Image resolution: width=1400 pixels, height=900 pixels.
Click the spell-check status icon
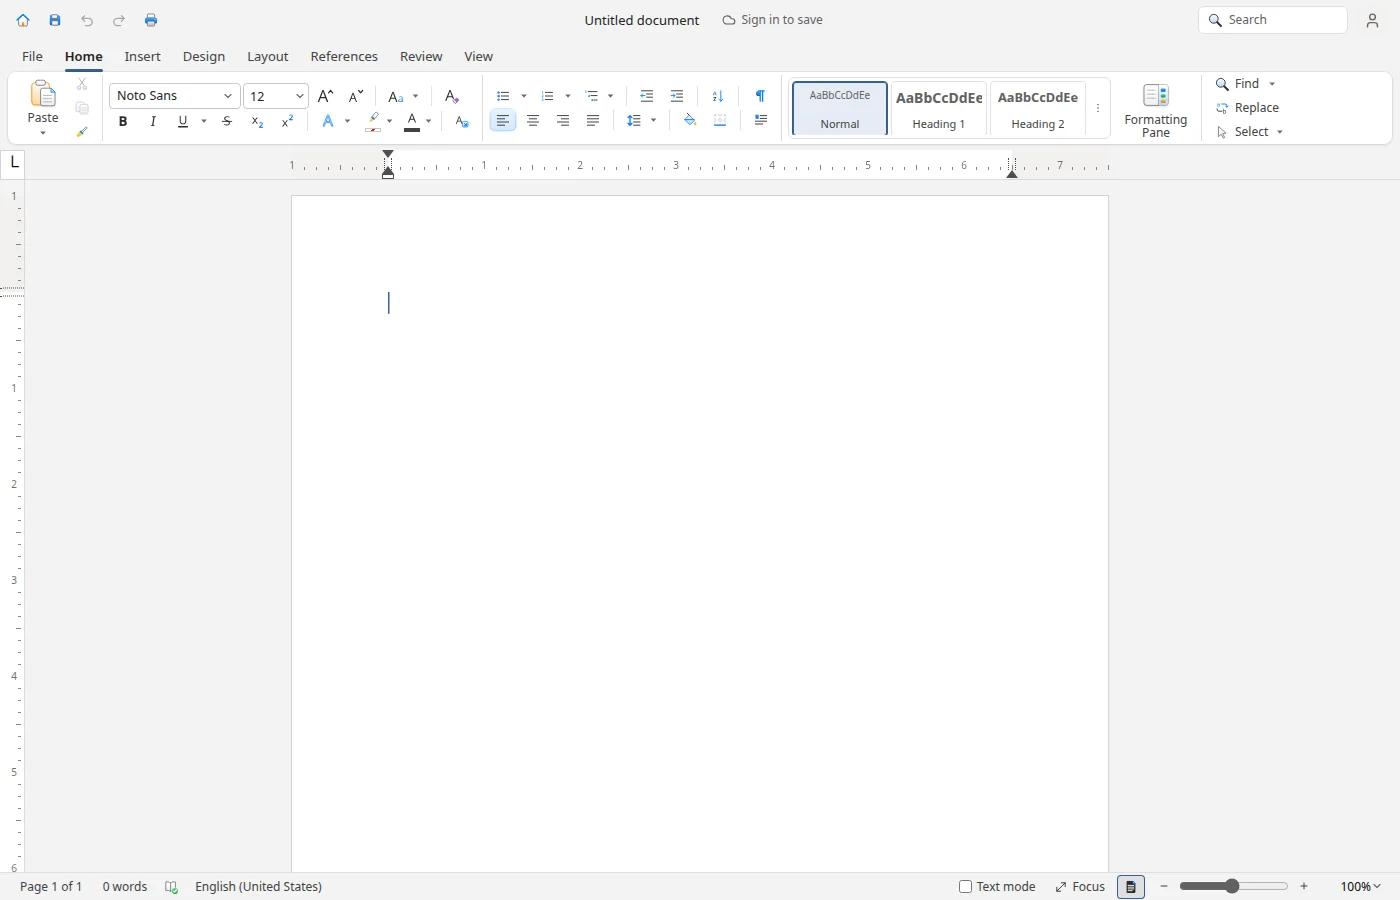point(171,887)
